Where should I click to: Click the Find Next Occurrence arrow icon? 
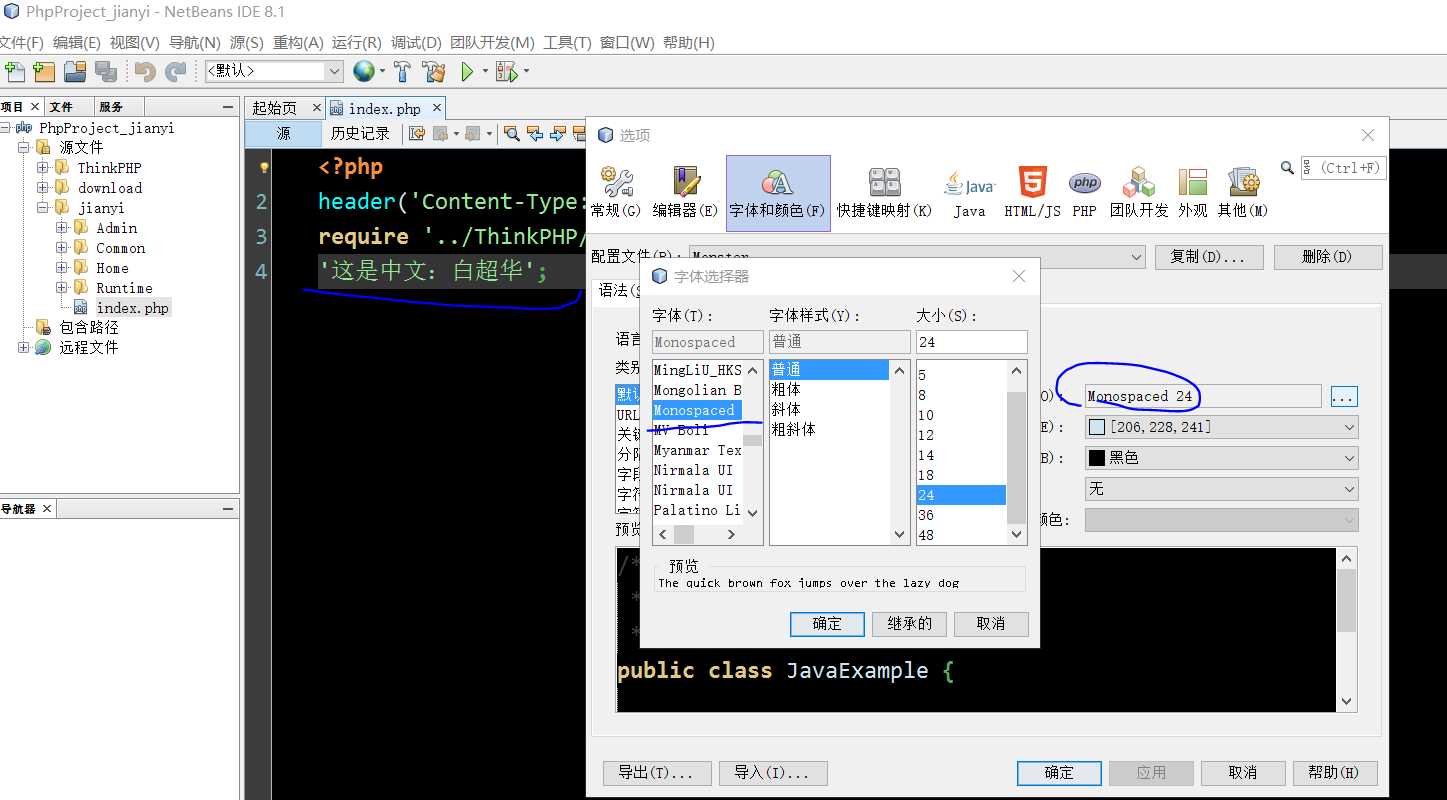coord(556,133)
